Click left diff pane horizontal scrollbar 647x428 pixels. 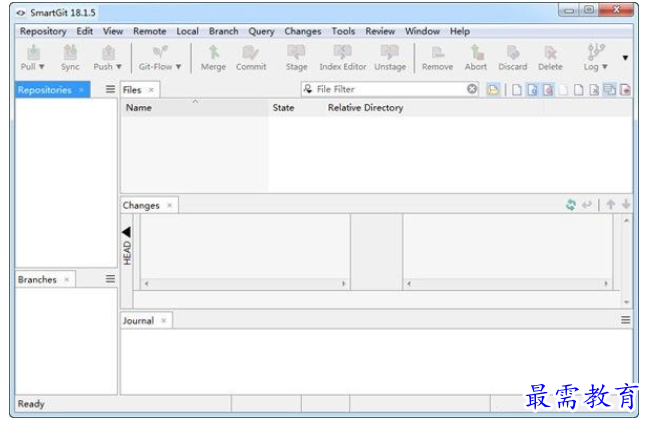245,284
